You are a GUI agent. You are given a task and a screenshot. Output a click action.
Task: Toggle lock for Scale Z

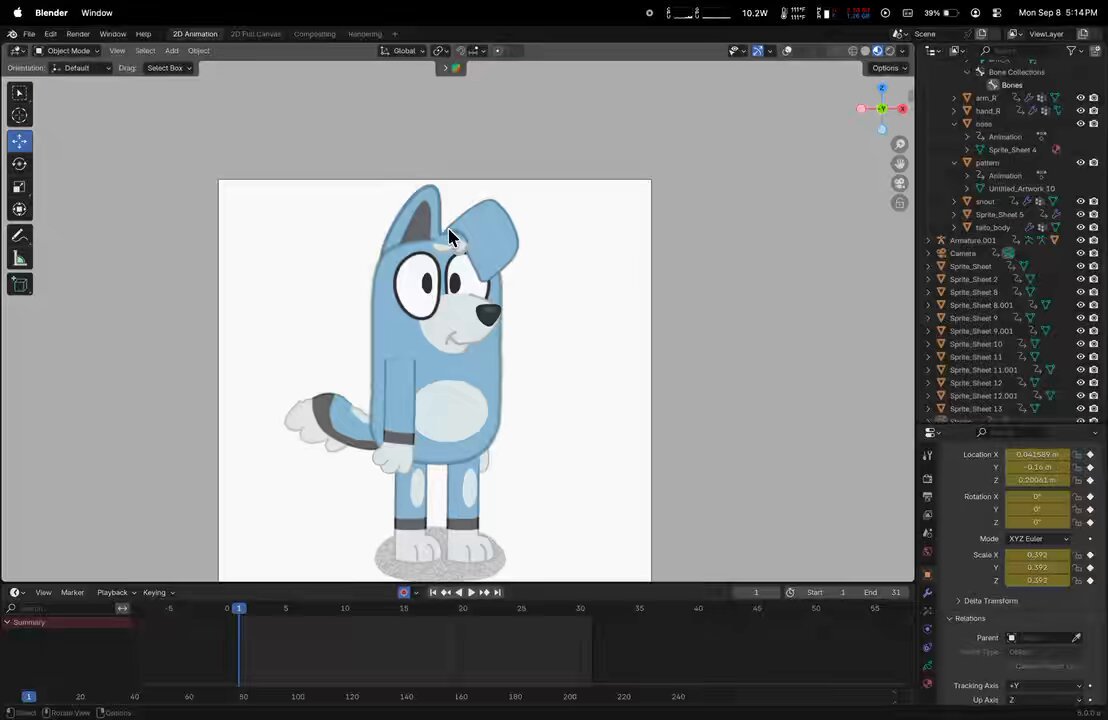pos(1078,580)
